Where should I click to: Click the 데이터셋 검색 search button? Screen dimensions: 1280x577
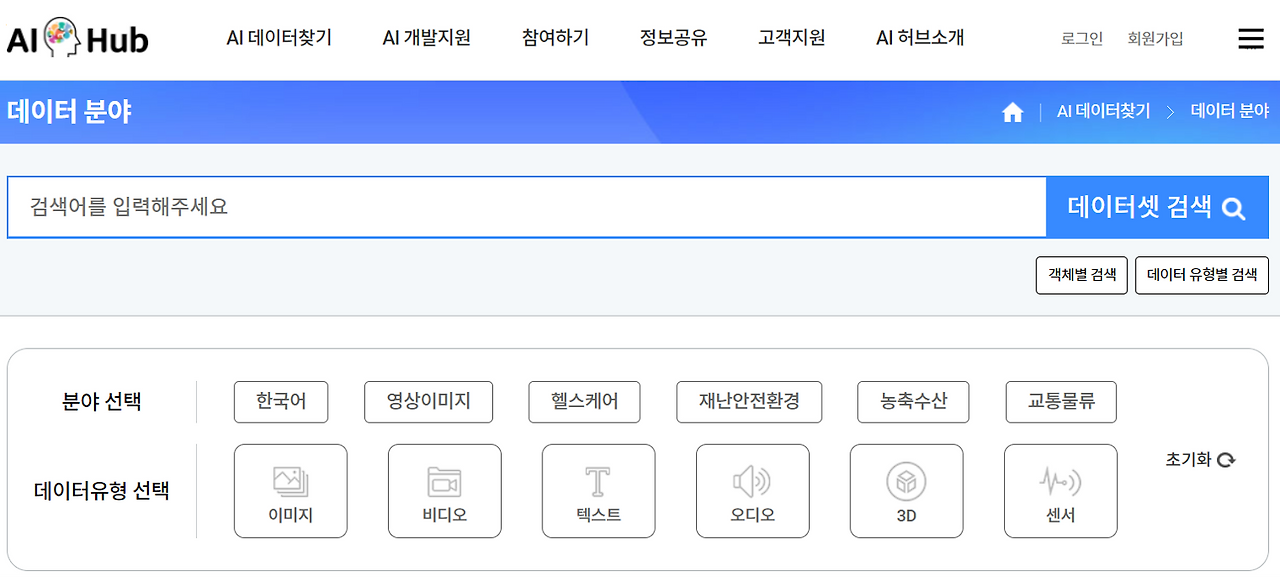point(1157,207)
